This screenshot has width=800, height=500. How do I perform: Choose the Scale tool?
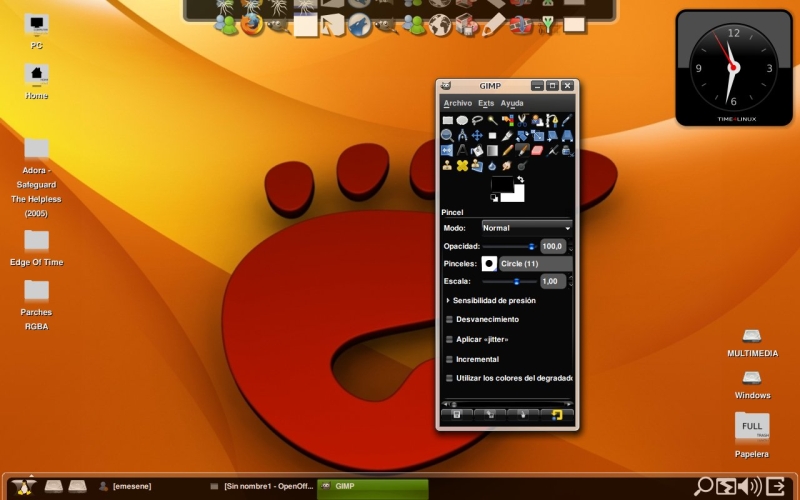(537, 136)
